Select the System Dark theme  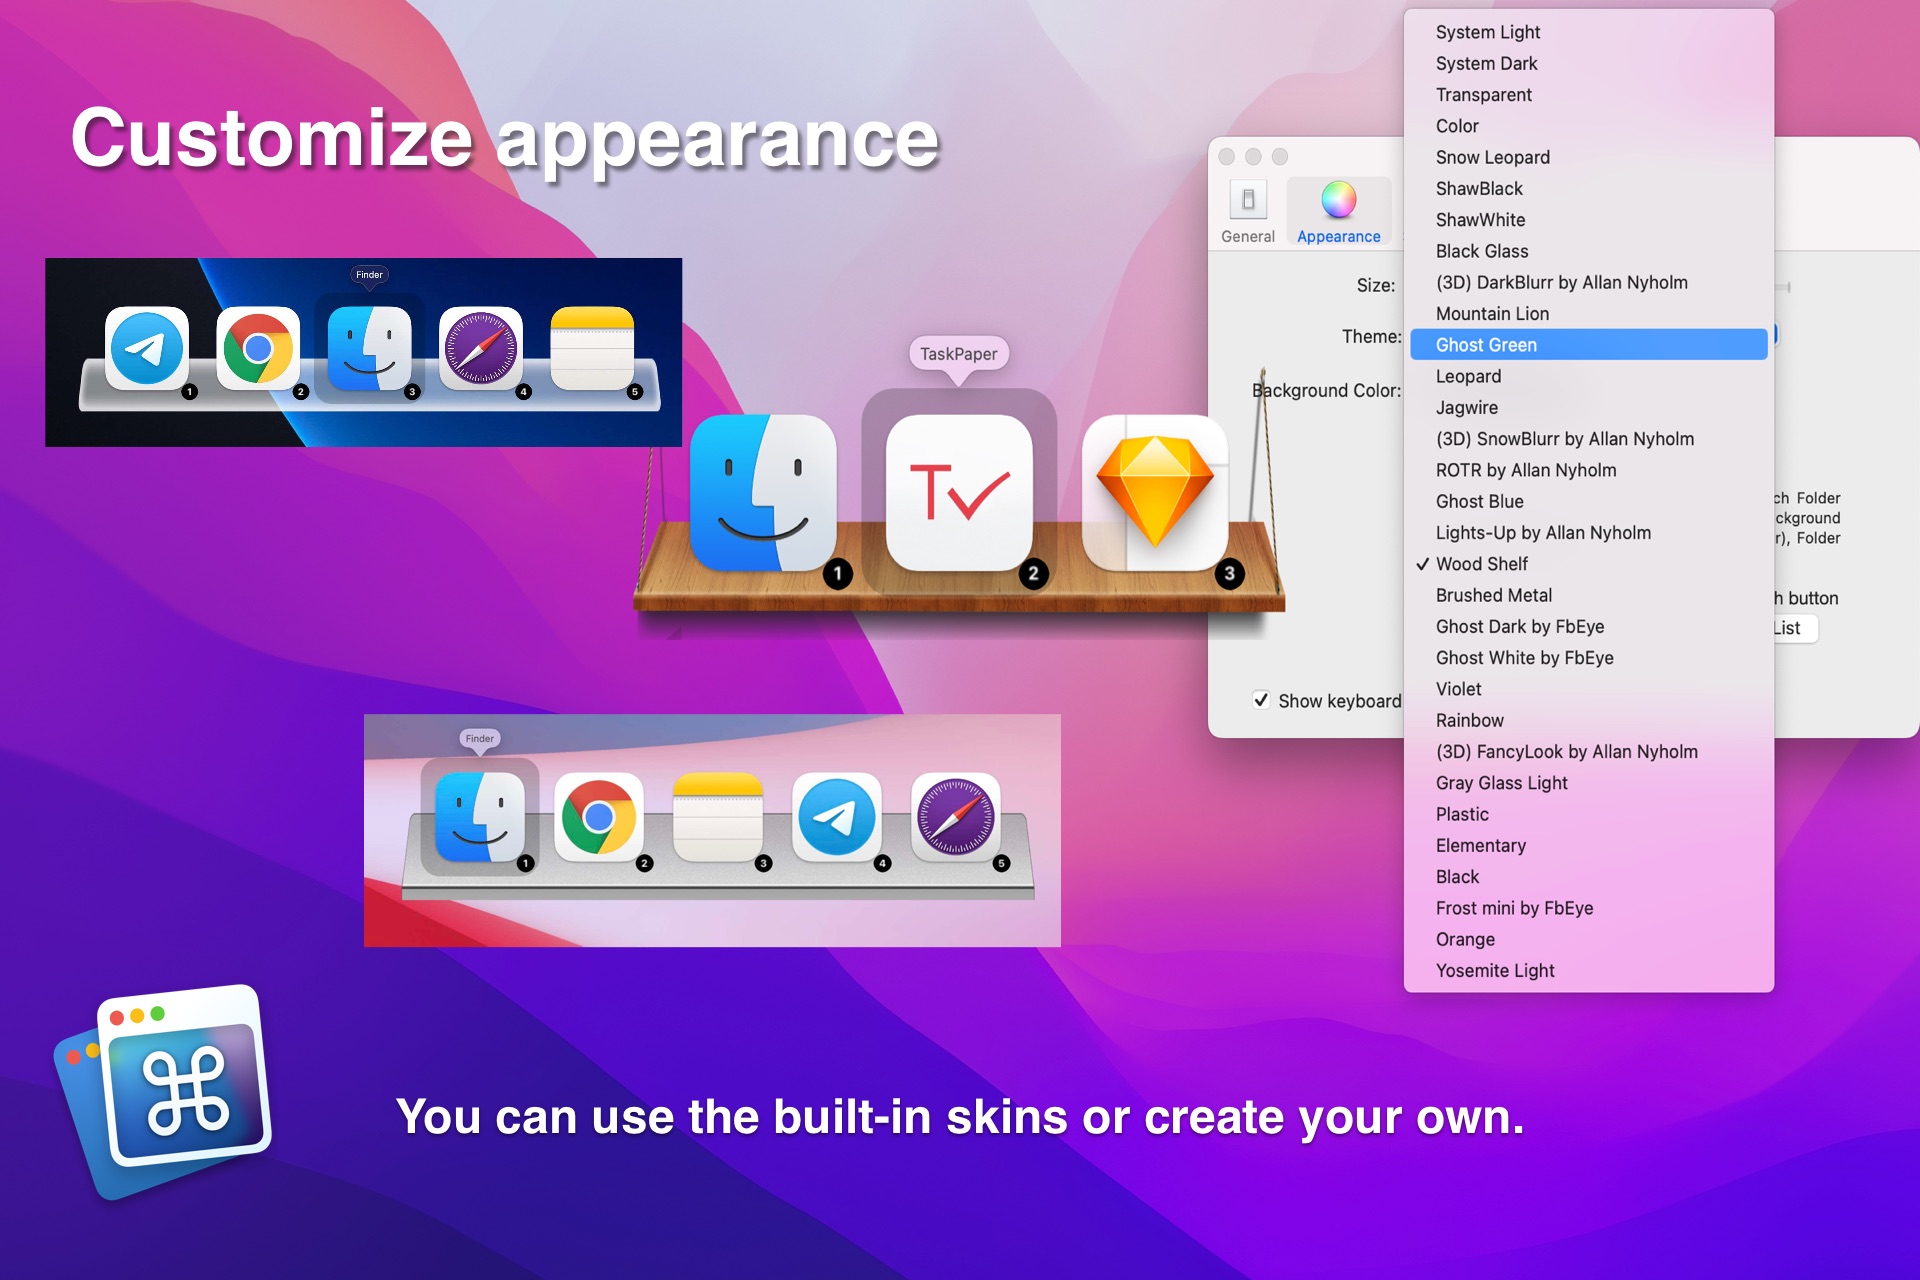(x=1589, y=63)
